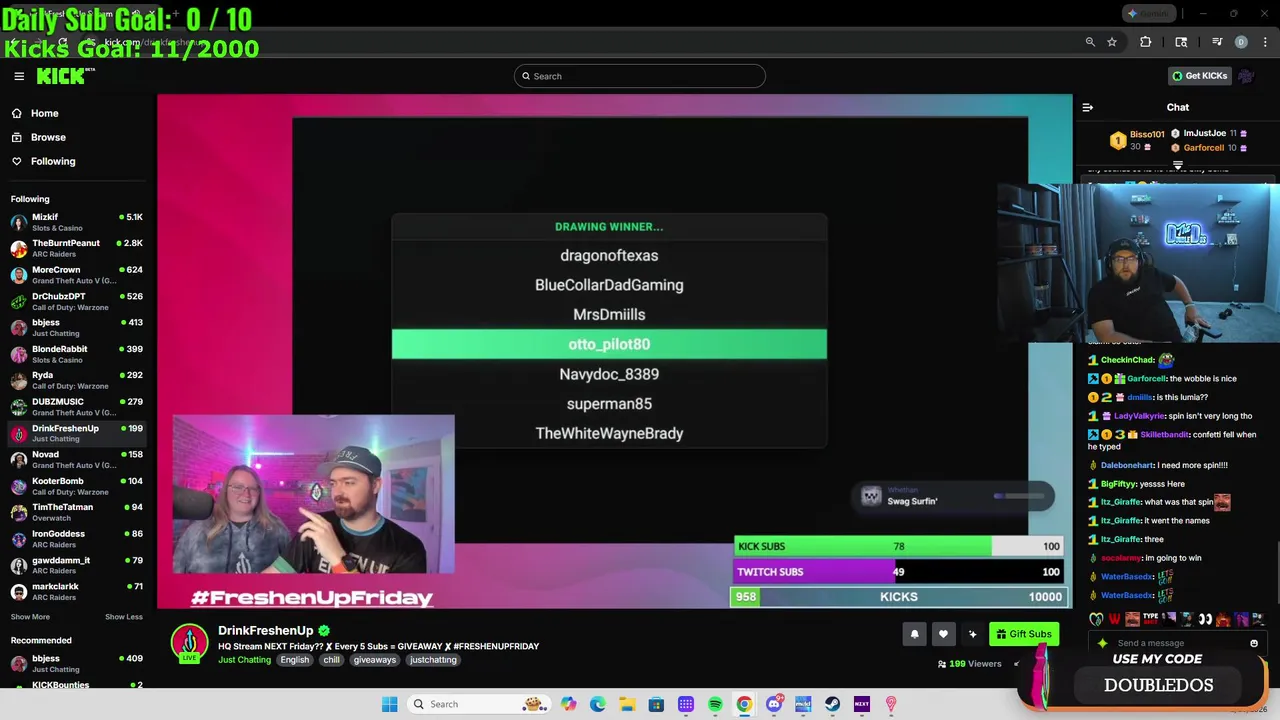1280x720 pixels.
Task: Open Following in the sidebar
Action: [x=52, y=161]
